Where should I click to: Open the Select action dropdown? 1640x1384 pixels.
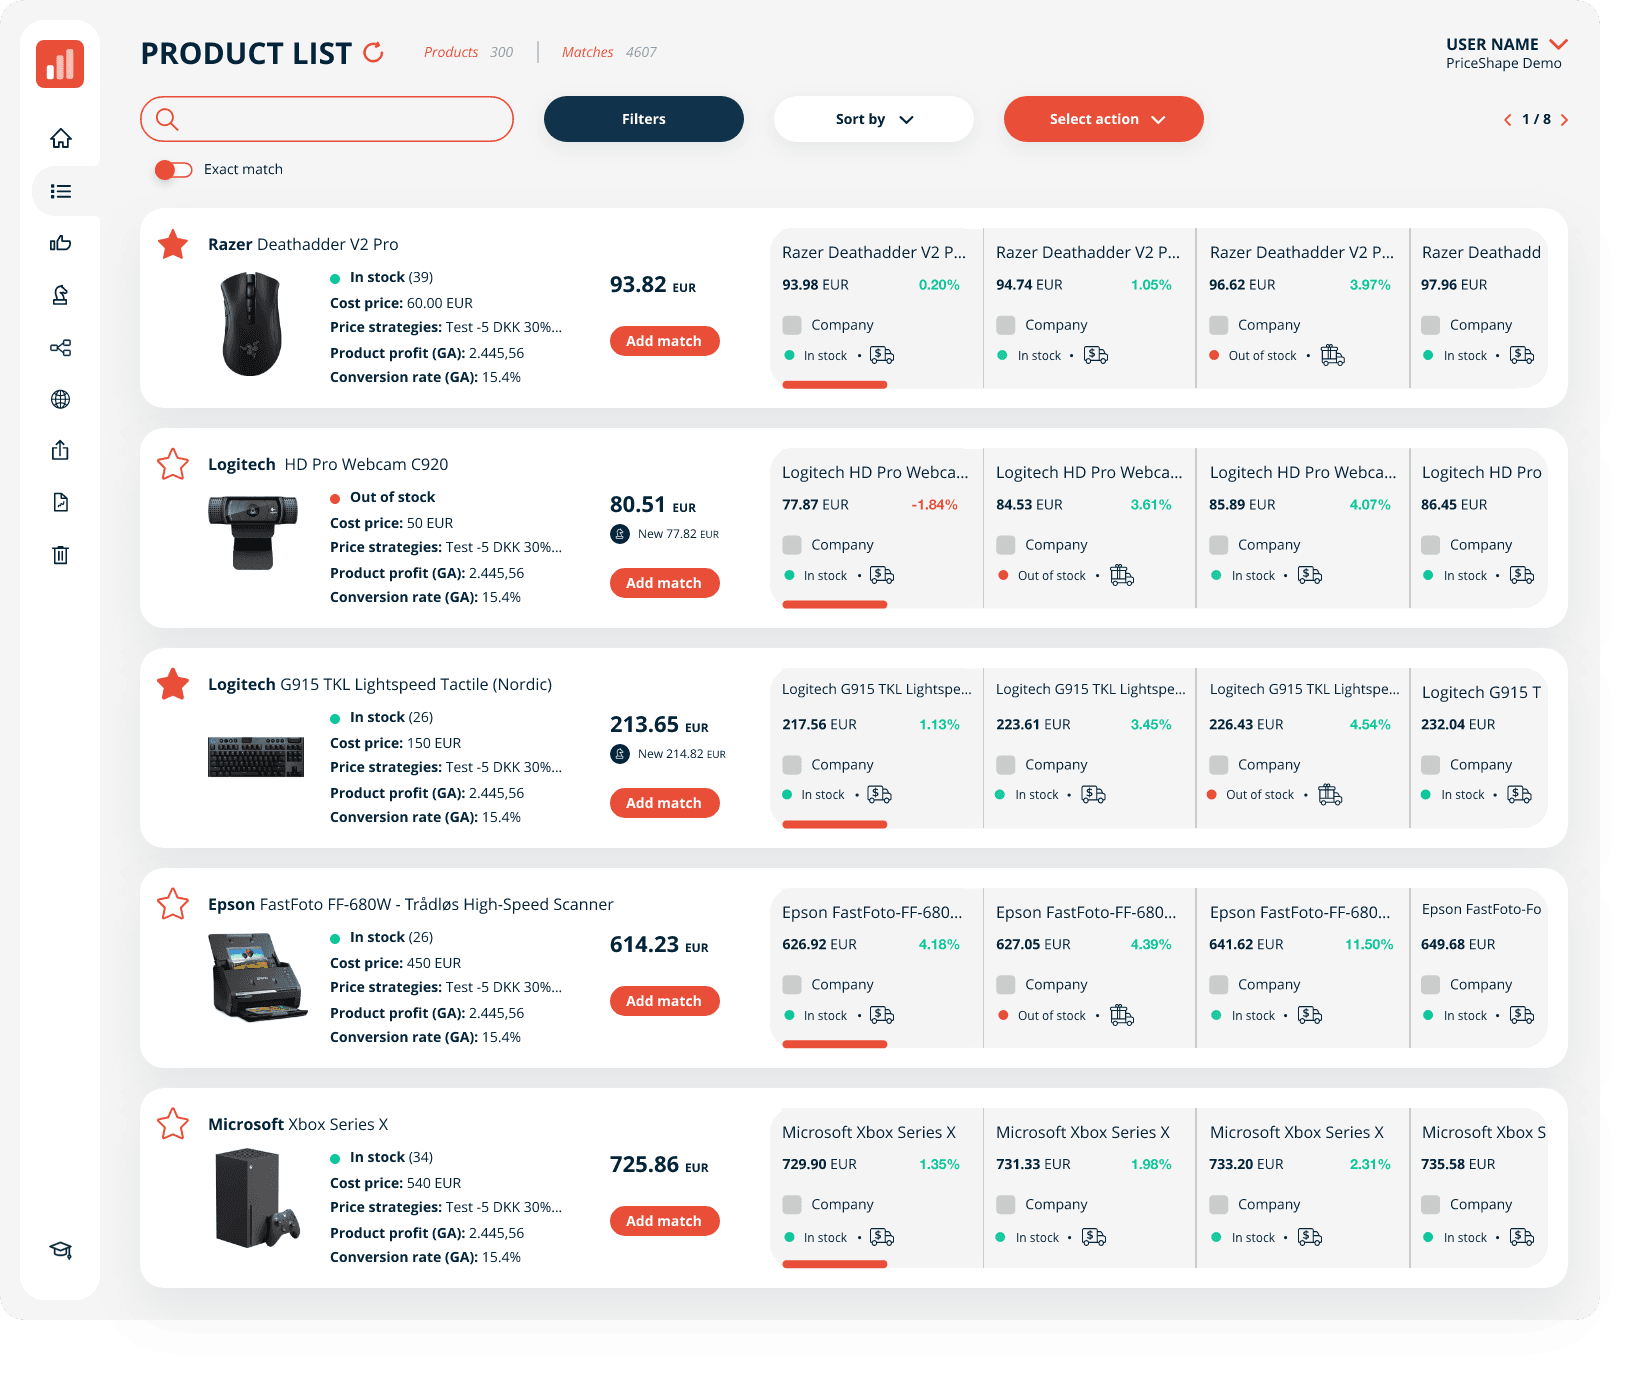pos(1104,119)
